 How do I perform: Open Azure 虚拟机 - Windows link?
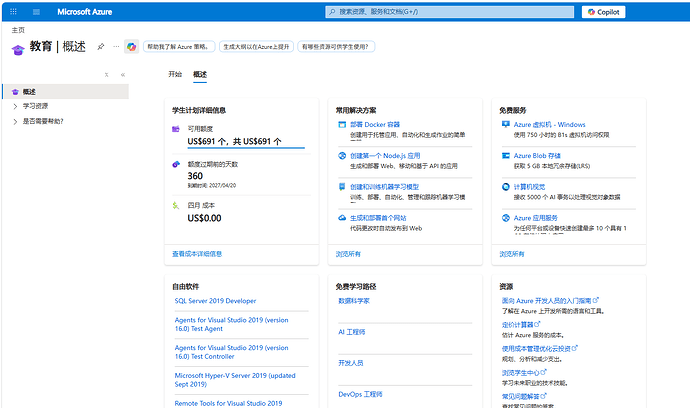pyautogui.click(x=550, y=125)
